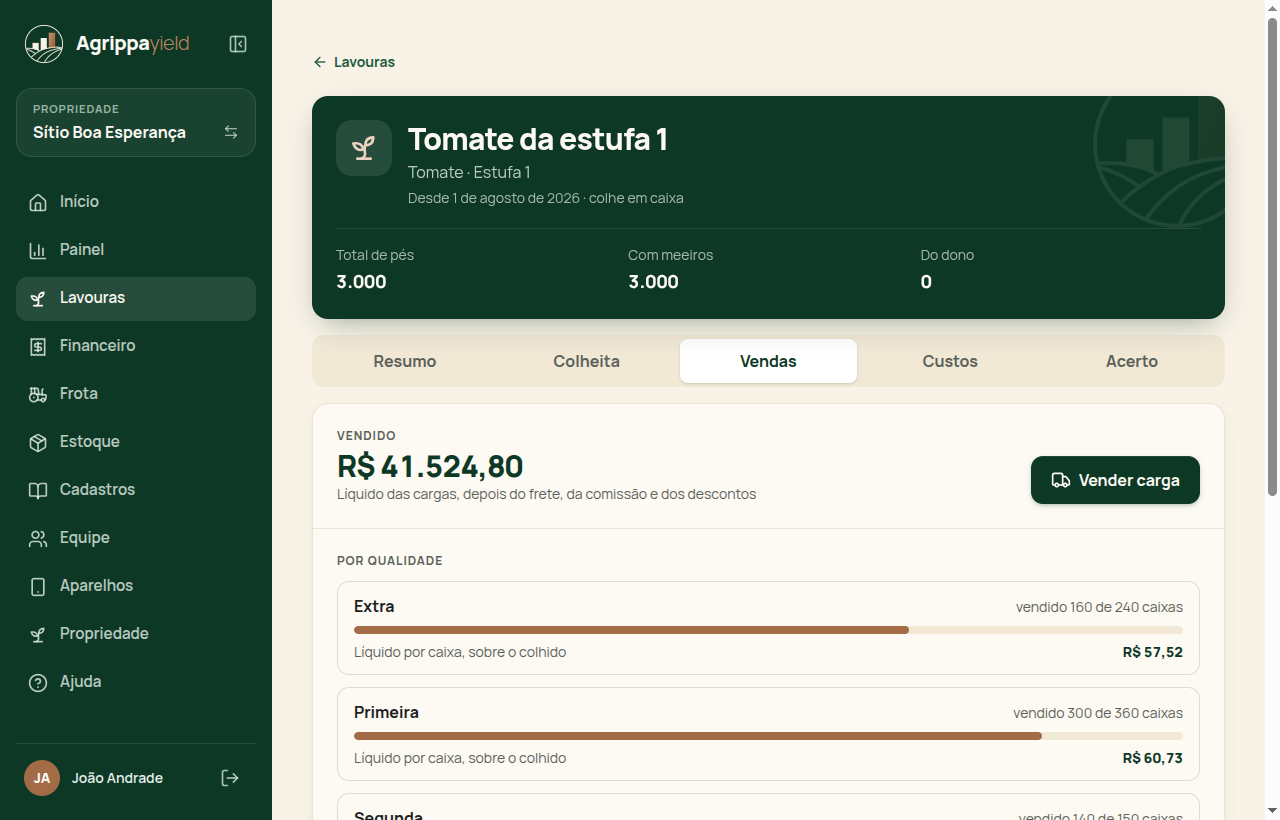
Task: Click the Painel bar chart icon
Action: 38,250
